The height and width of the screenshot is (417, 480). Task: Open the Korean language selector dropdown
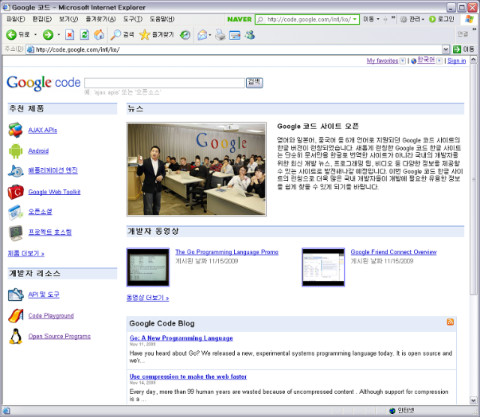point(439,61)
